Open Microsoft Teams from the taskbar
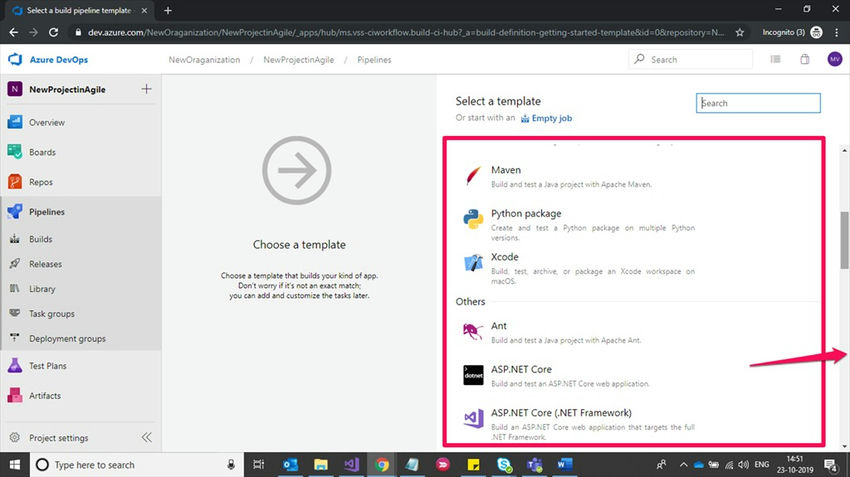Viewport: 850px width, 477px height. pos(535,465)
